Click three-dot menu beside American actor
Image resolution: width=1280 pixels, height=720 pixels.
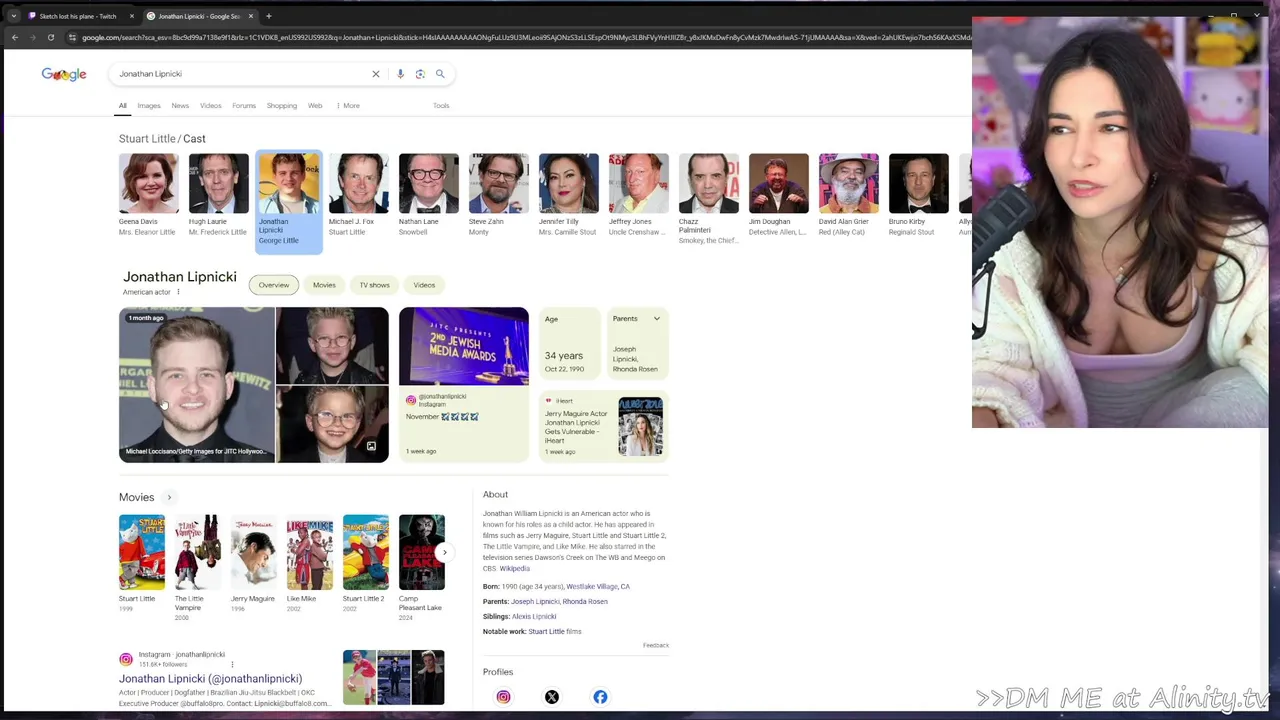point(178,292)
